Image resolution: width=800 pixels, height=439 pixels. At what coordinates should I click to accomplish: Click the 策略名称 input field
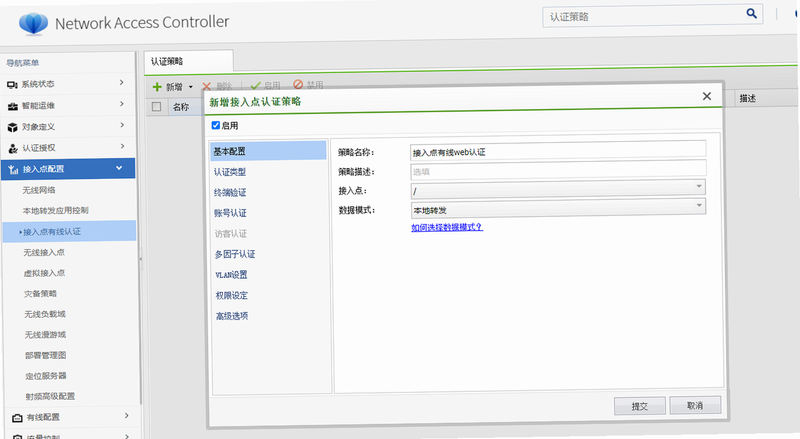pyautogui.click(x=558, y=151)
